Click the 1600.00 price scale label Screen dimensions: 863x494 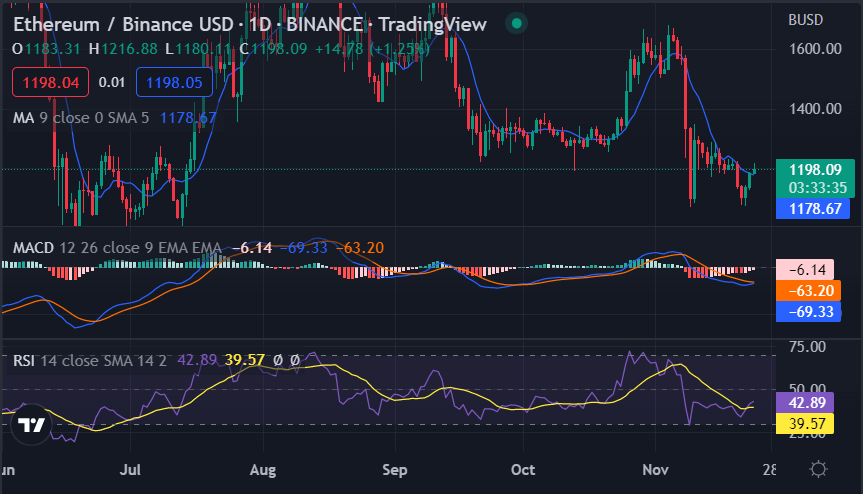coord(815,49)
